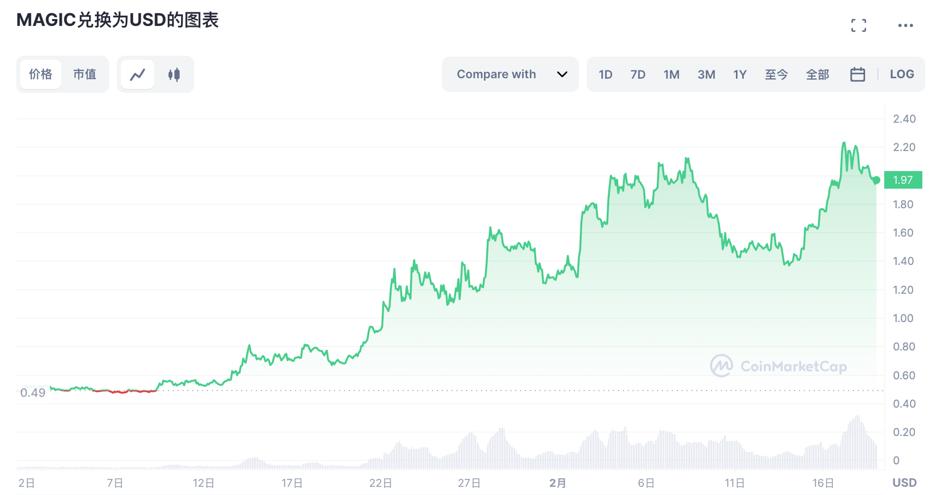This screenshot has height=495, width=939.
Task: Click the 1.97 current price label
Action: [905, 180]
